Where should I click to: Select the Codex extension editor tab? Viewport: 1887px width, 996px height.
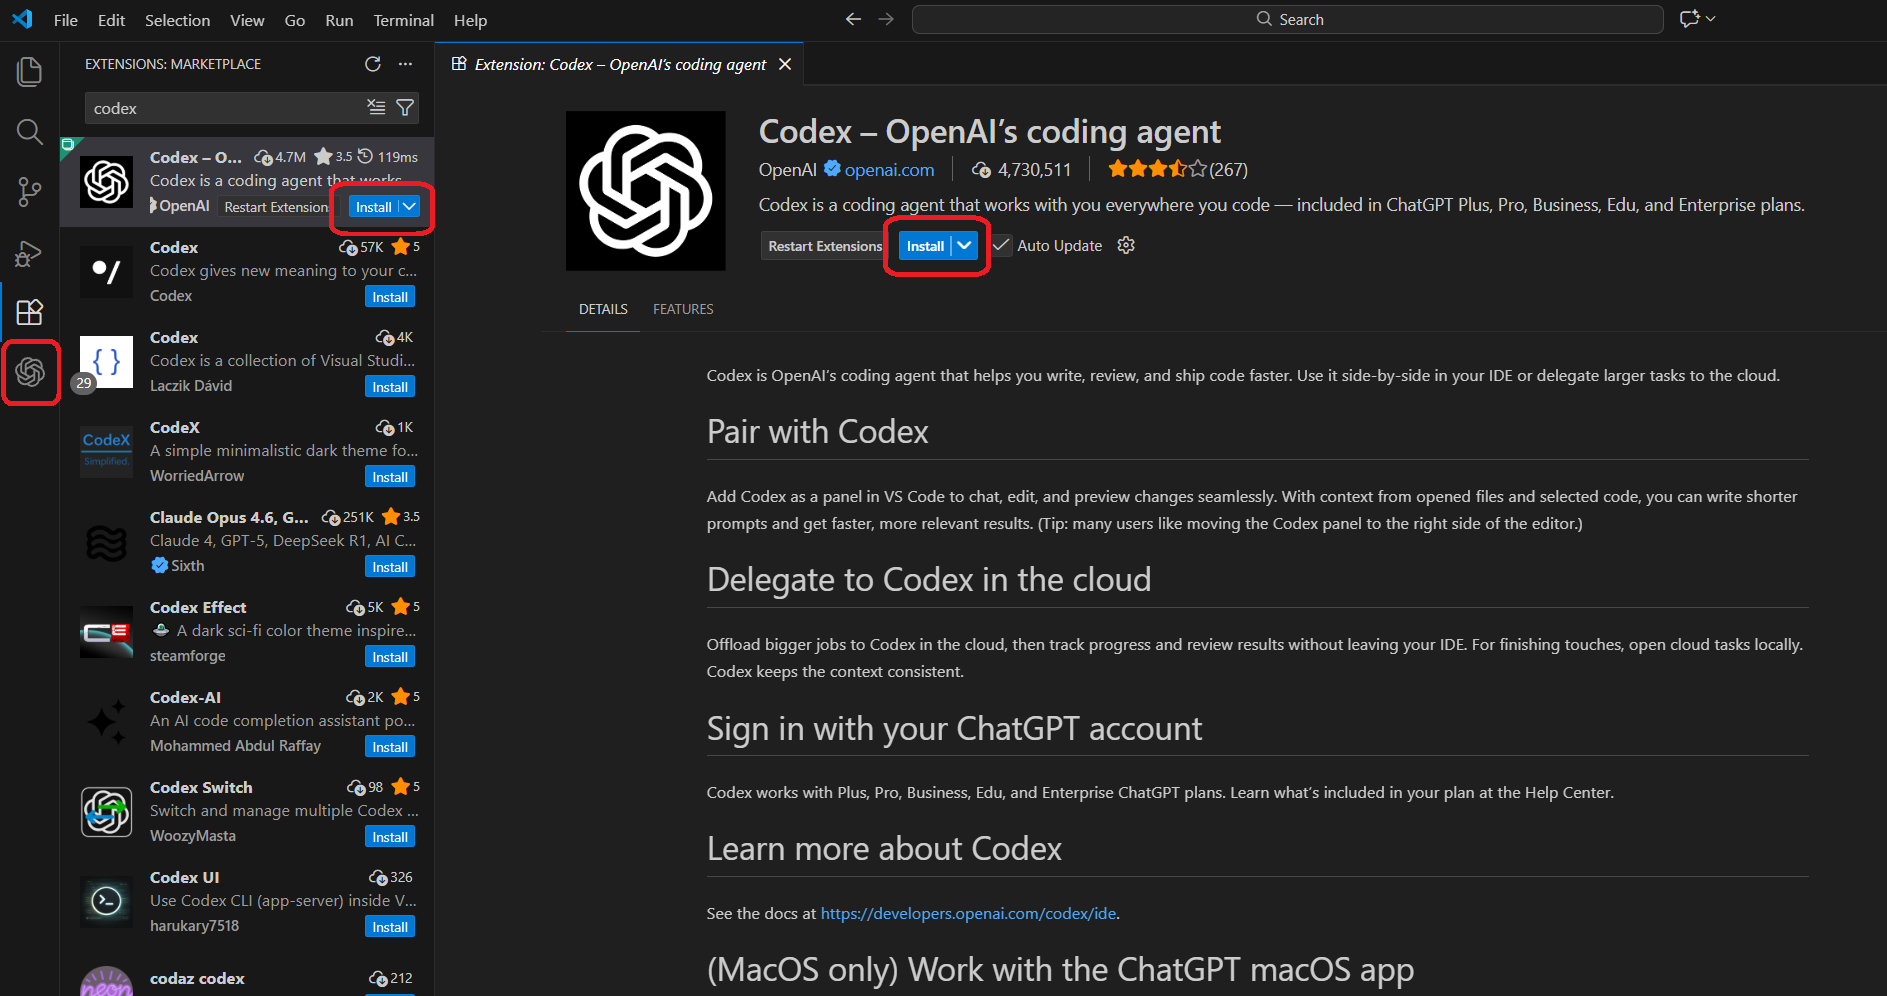pos(620,64)
